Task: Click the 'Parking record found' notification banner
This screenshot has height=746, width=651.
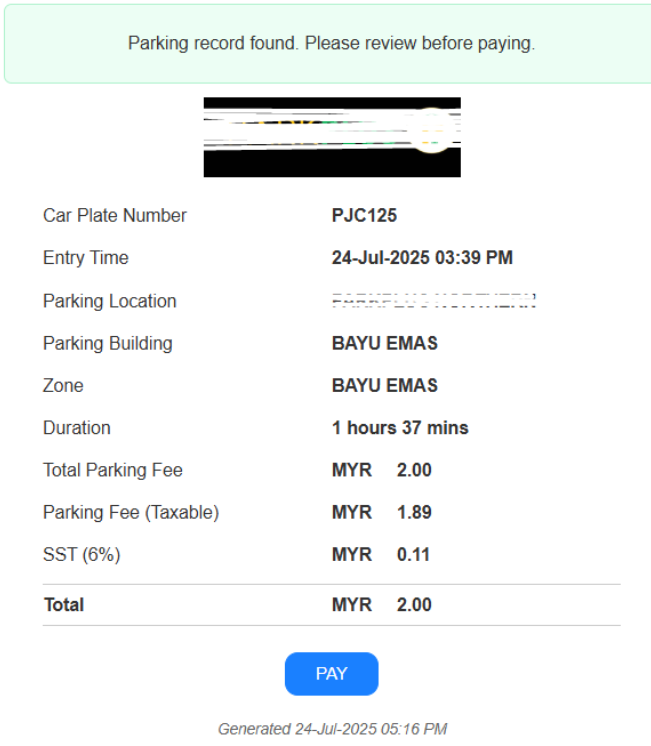Action: point(328,44)
